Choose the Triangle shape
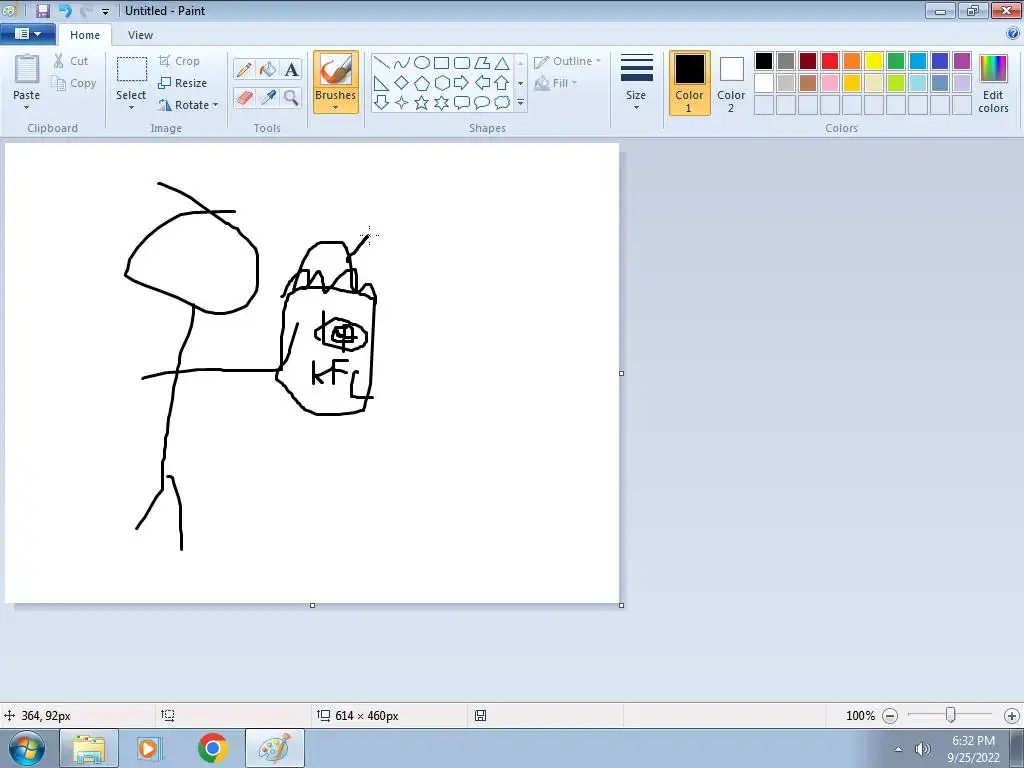 (x=502, y=63)
